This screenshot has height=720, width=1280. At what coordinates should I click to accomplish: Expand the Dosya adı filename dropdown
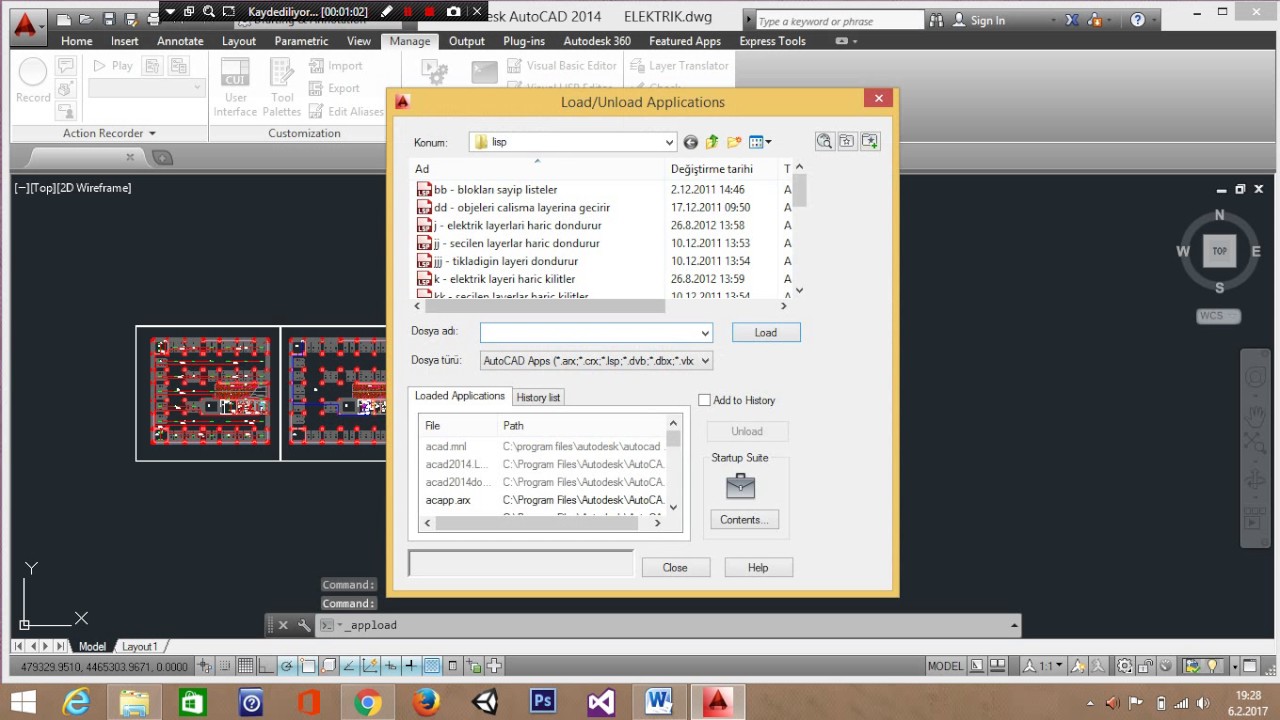[705, 333]
